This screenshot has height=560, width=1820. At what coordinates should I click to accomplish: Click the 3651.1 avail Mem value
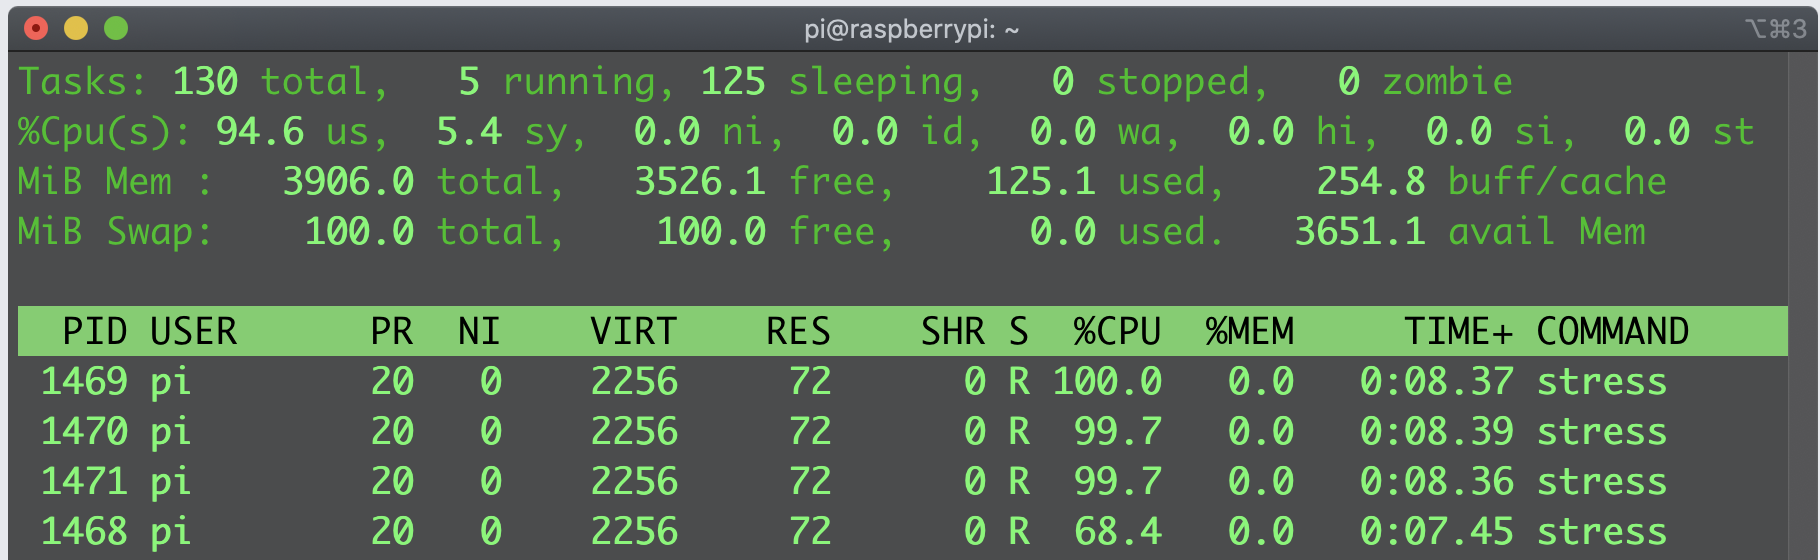pos(1359,231)
